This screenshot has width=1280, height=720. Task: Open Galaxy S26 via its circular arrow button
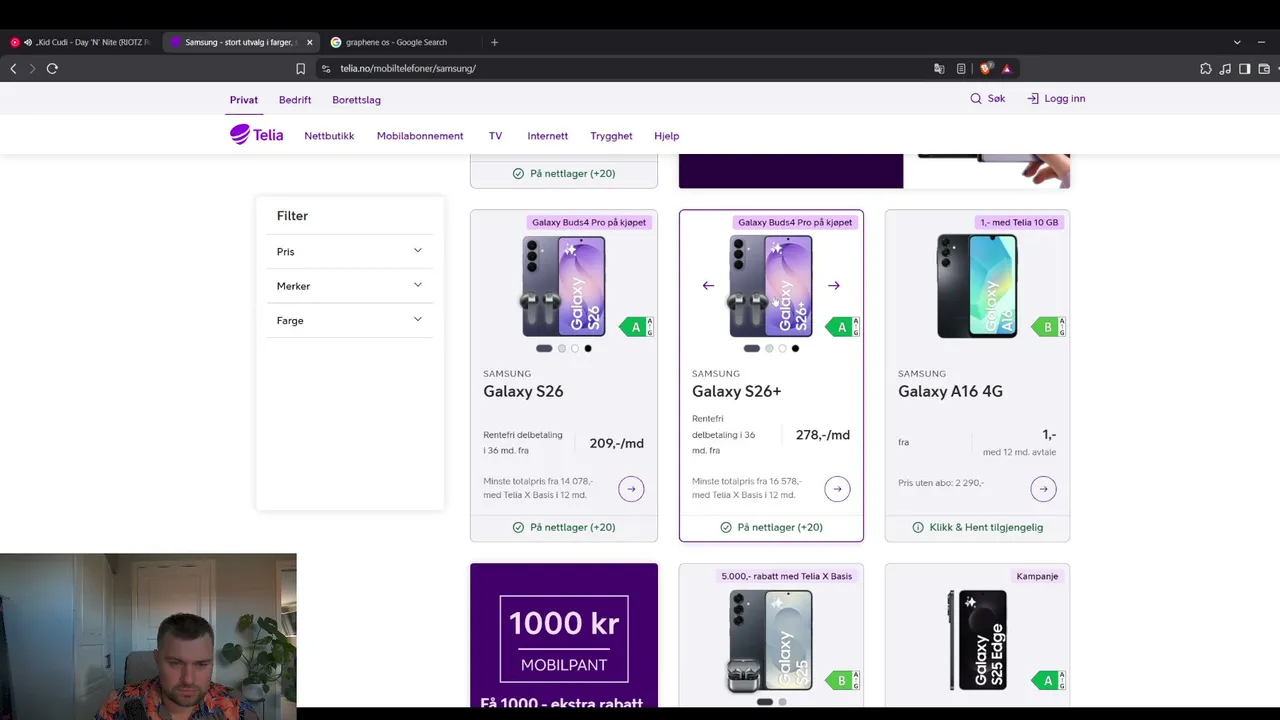click(631, 489)
